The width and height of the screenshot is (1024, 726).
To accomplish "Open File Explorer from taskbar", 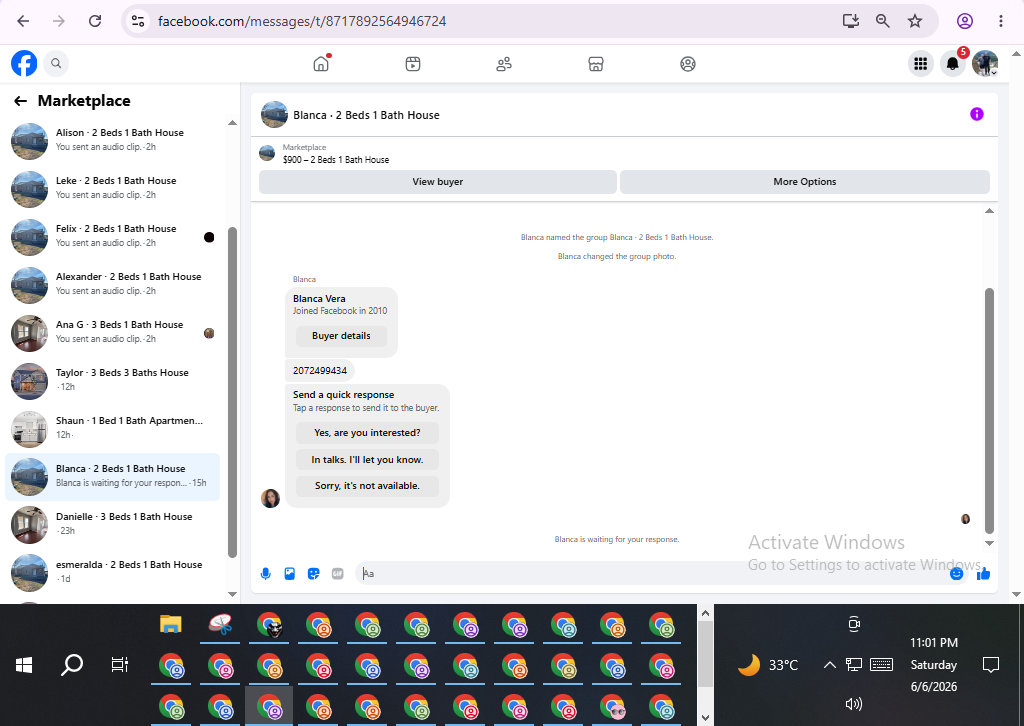I will click(x=170, y=625).
